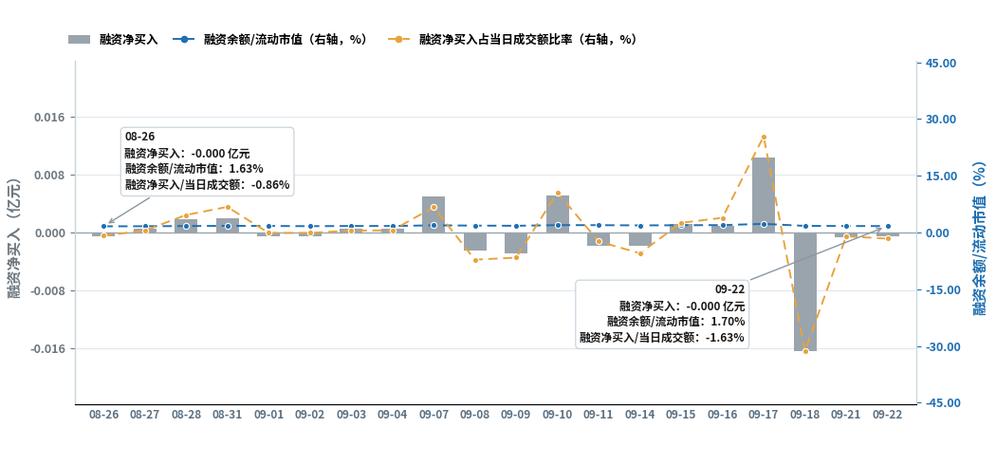Click the 09-11 x-axis label
996x465 pixels.
[x=598, y=414]
